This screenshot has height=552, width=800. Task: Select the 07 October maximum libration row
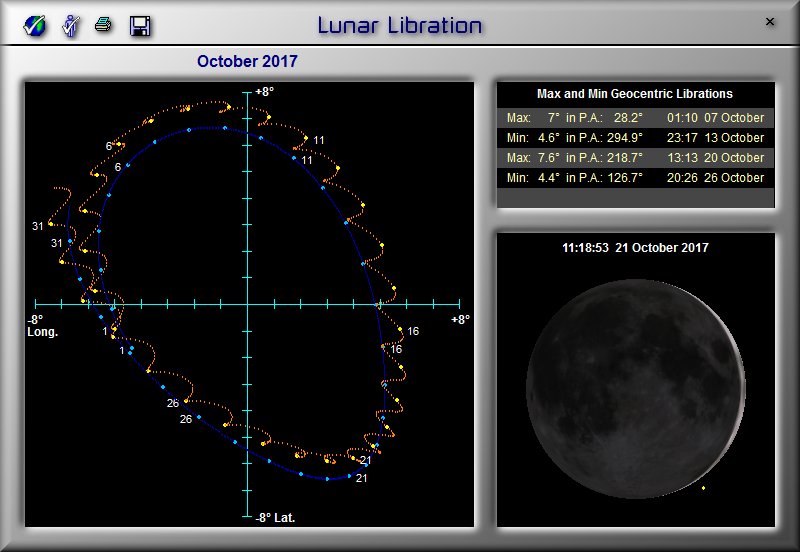point(635,118)
